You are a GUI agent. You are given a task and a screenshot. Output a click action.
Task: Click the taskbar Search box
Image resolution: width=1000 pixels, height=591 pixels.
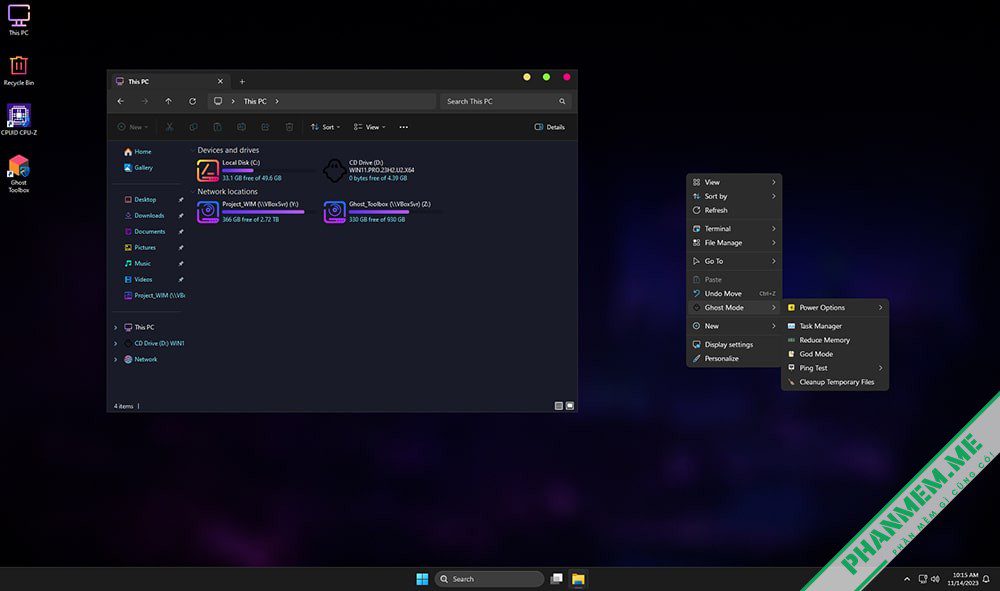coord(489,579)
